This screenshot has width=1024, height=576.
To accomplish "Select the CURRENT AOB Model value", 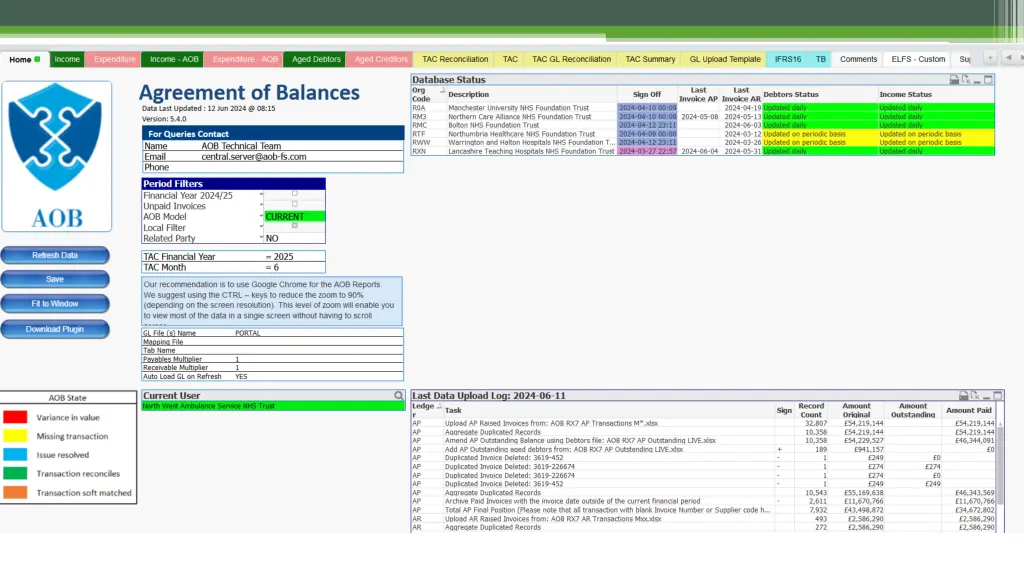I will coord(295,217).
